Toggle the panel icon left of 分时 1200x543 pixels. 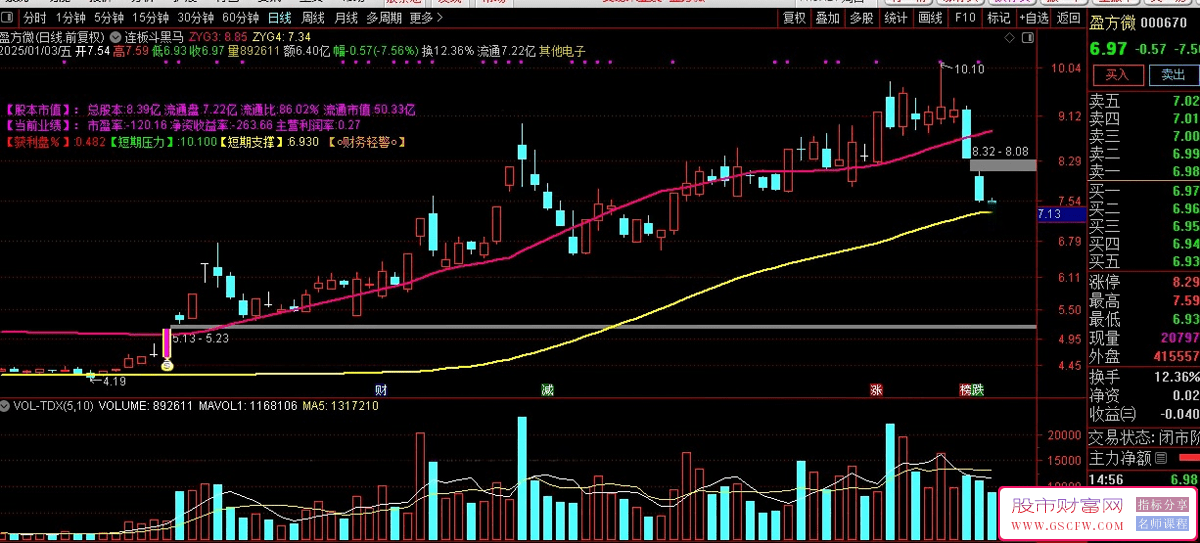coord(9,18)
